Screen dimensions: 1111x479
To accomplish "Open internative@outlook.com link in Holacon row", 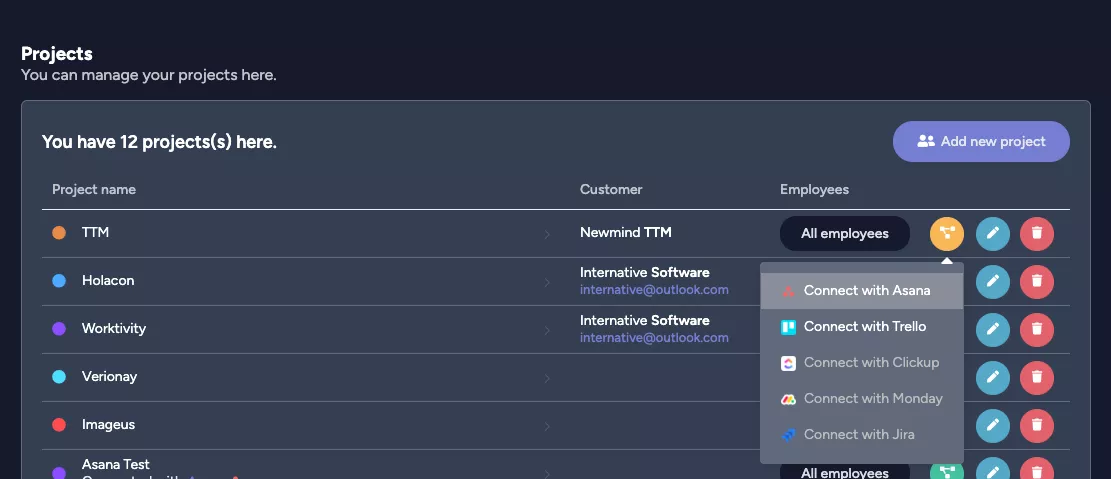I will [x=654, y=290].
